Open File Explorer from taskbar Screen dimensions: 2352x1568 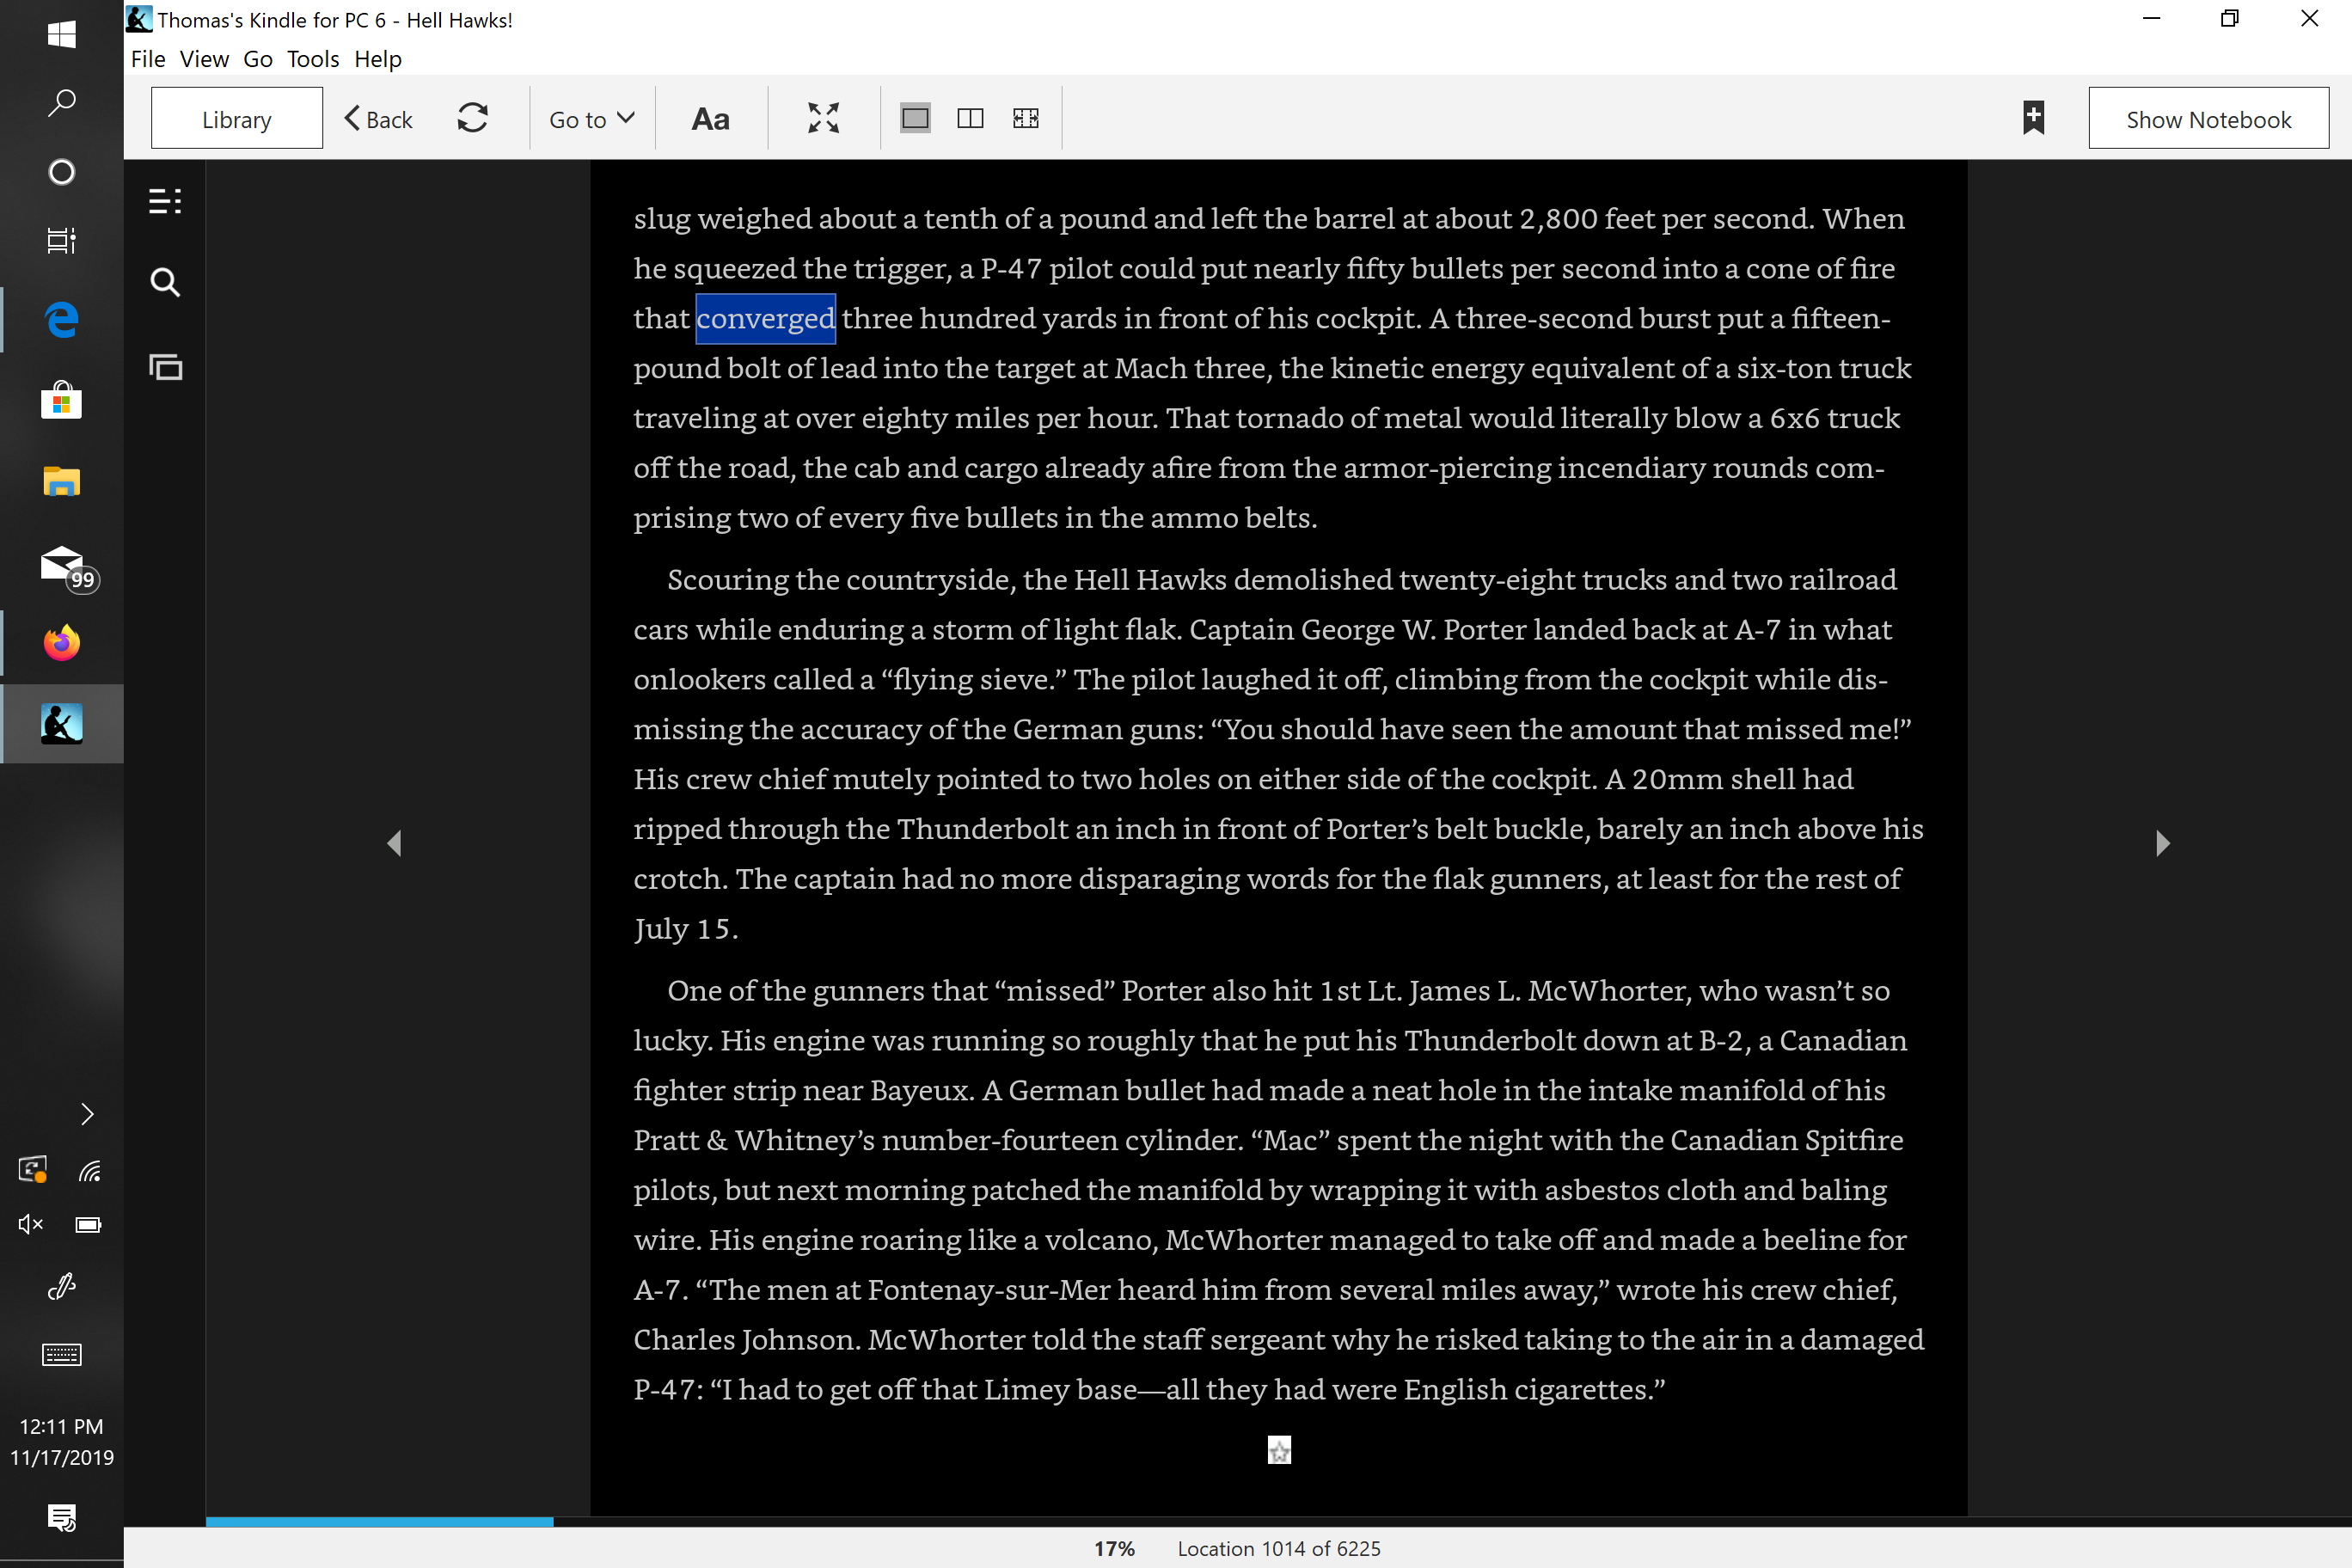[61, 481]
